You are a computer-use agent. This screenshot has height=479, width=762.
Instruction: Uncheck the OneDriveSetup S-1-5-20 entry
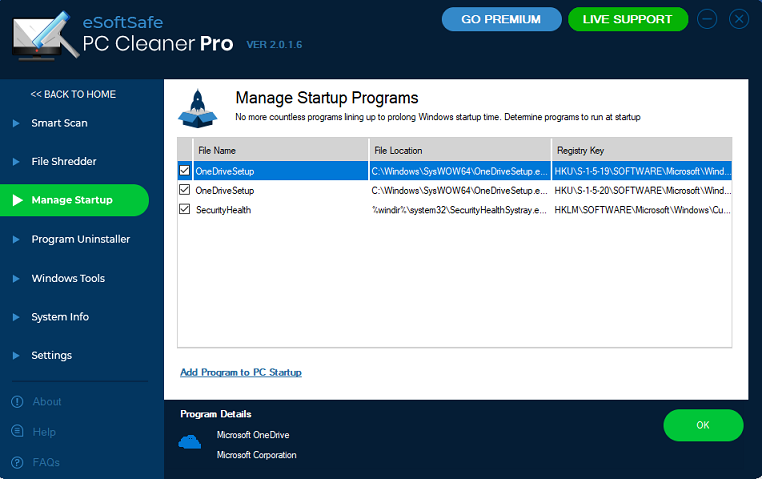click(x=185, y=190)
